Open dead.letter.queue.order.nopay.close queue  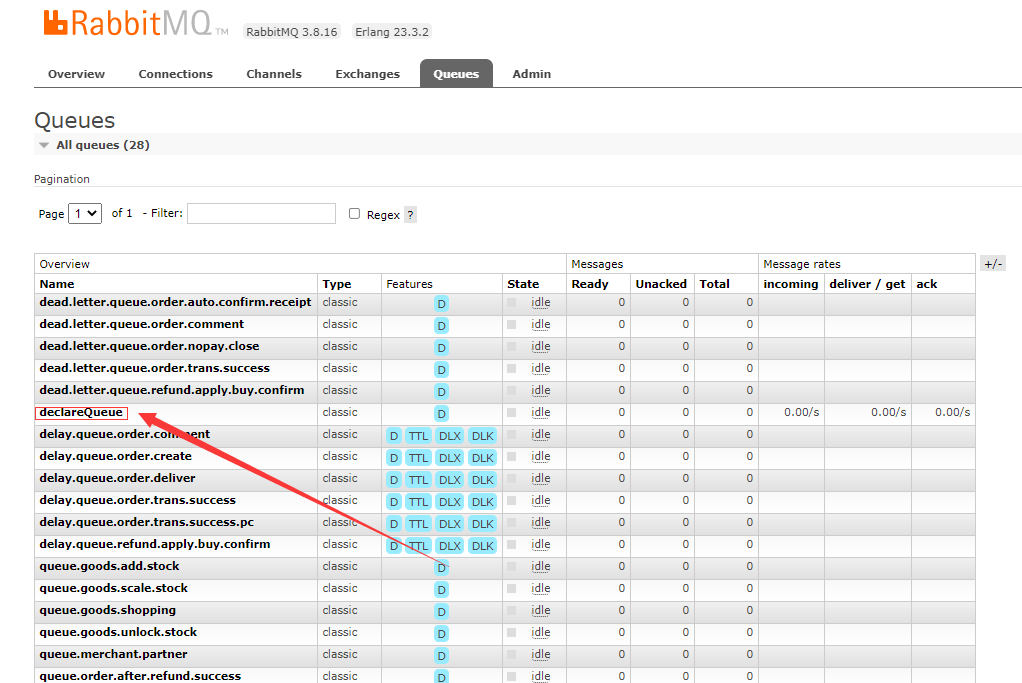[149, 346]
